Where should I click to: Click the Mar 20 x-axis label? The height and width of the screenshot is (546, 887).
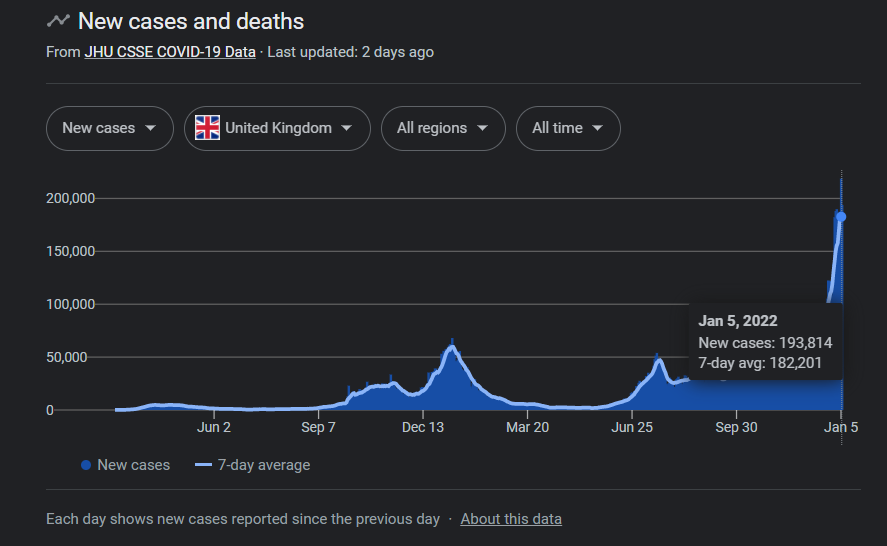[527, 428]
